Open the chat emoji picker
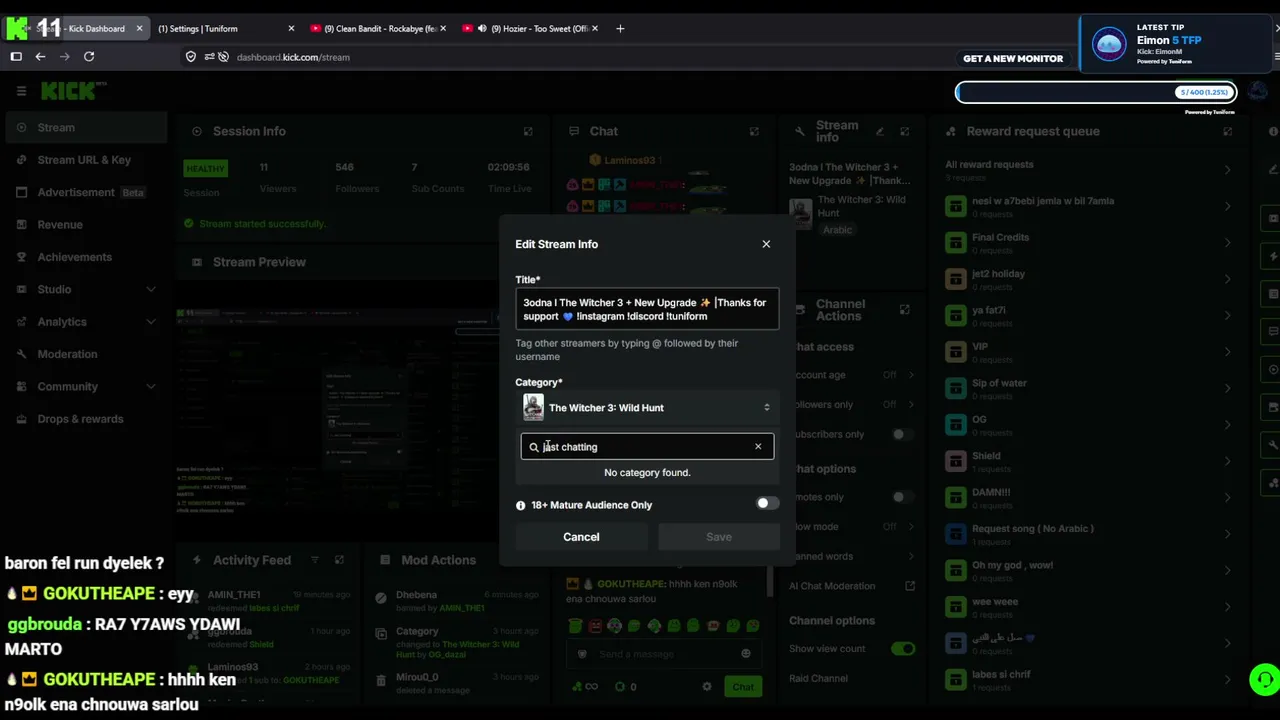The height and width of the screenshot is (720, 1280). (x=745, y=654)
